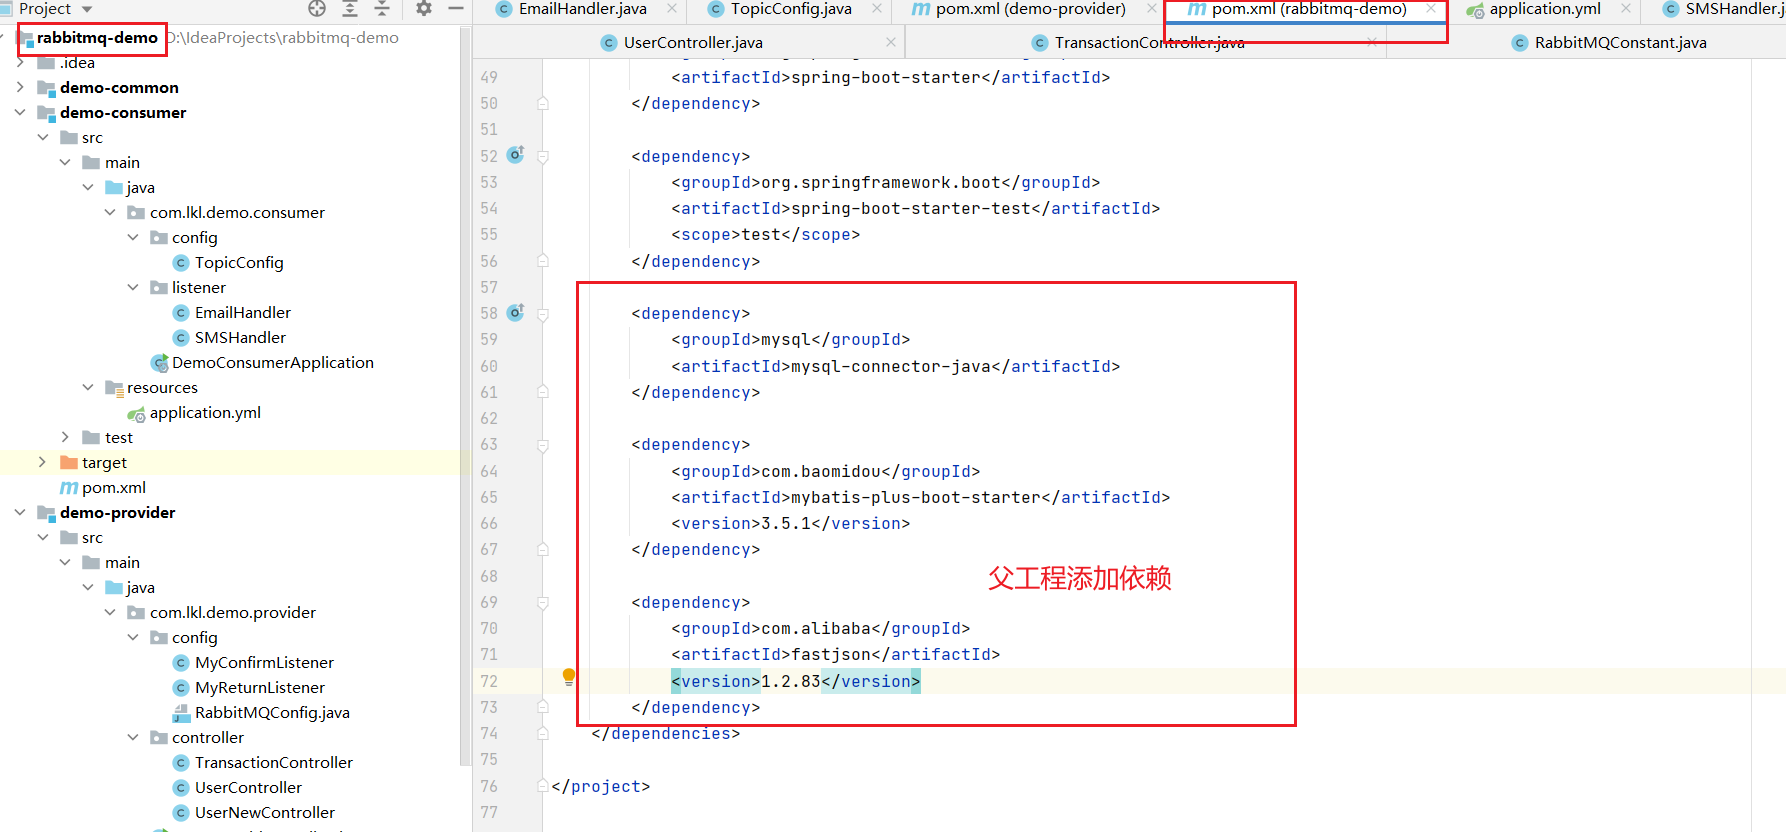Open the TransactionController.java editor tab
The width and height of the screenshot is (1786, 832).
tap(1149, 42)
